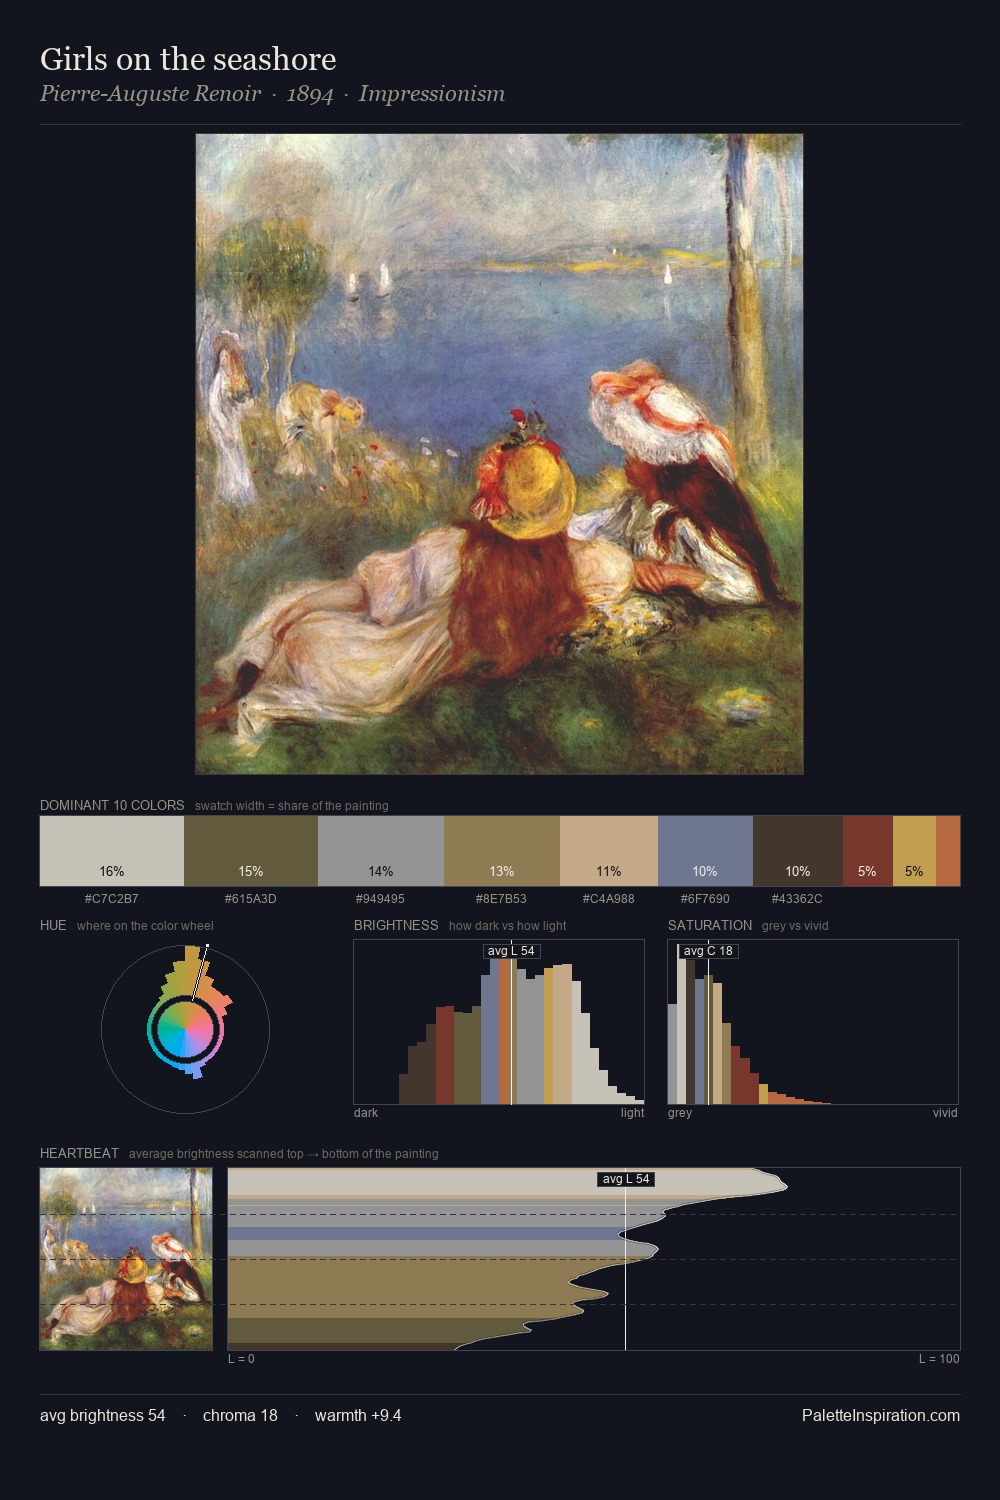Open the main Renoir painting image
Screen dimensions: 1000x1500
point(499,454)
